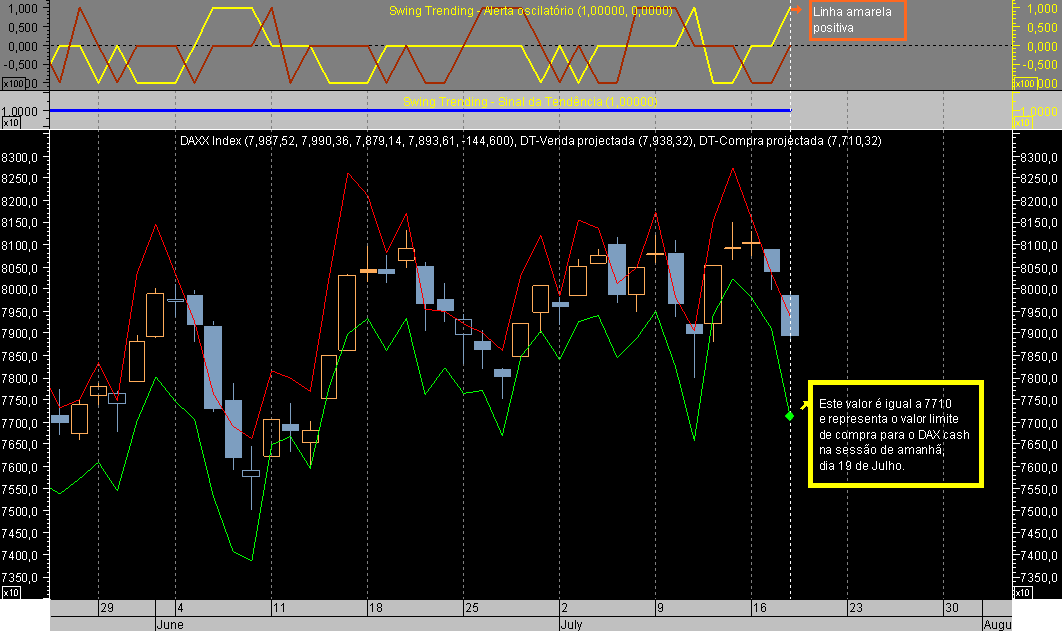Click the [x10] scale marker bottom left of chart

click(x=9, y=593)
